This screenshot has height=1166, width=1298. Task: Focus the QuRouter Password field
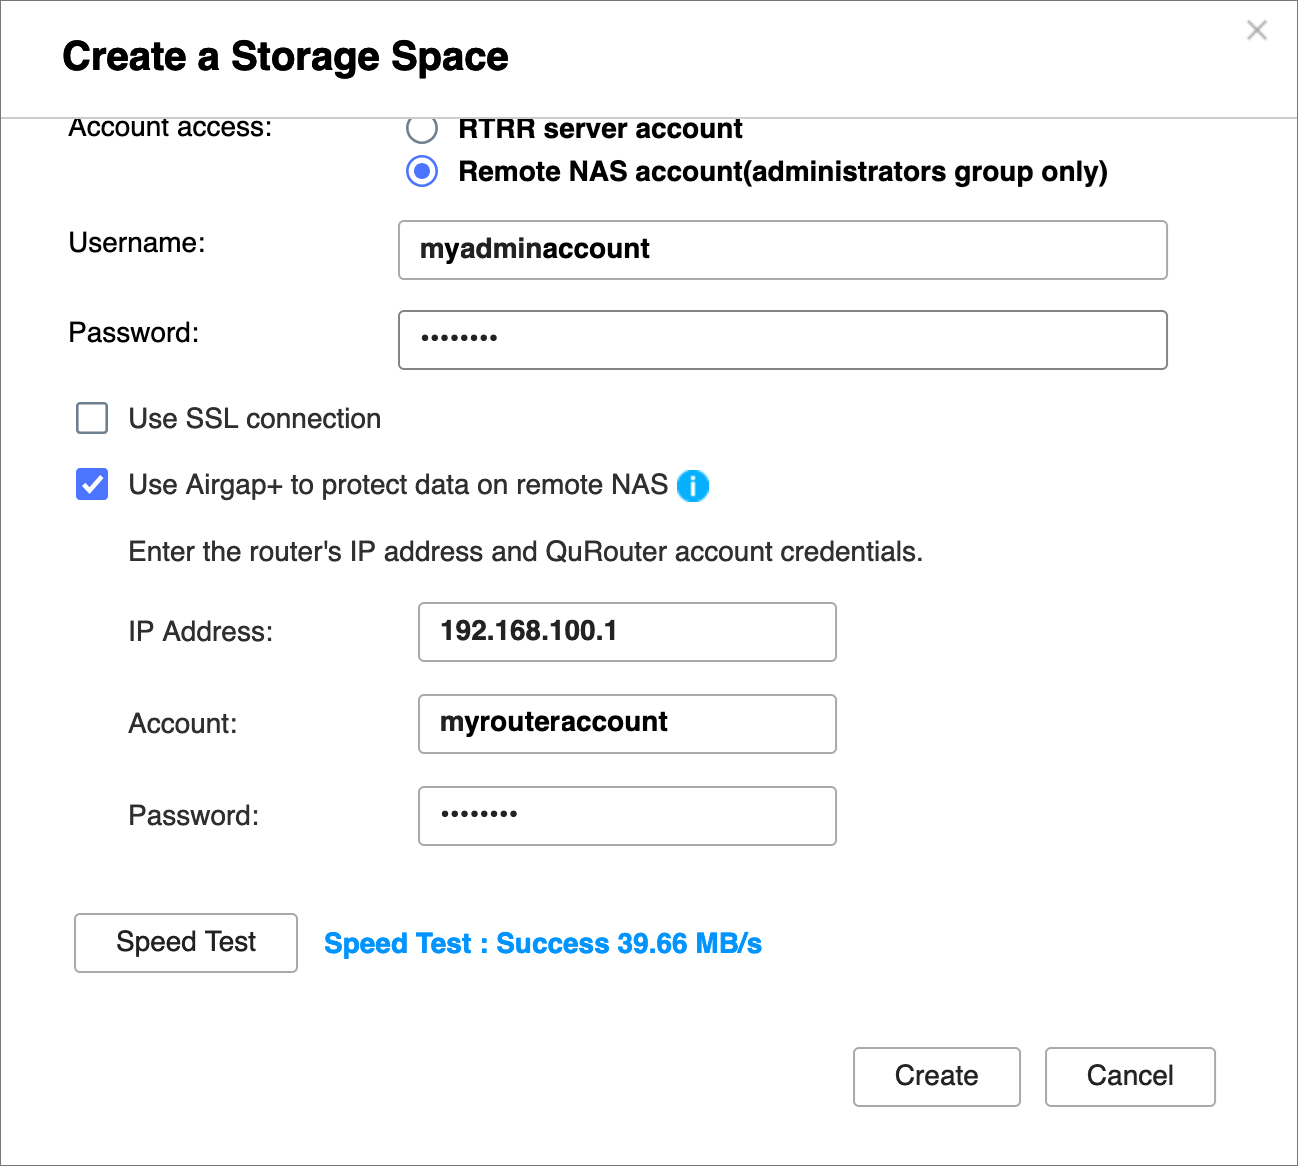[626, 816]
